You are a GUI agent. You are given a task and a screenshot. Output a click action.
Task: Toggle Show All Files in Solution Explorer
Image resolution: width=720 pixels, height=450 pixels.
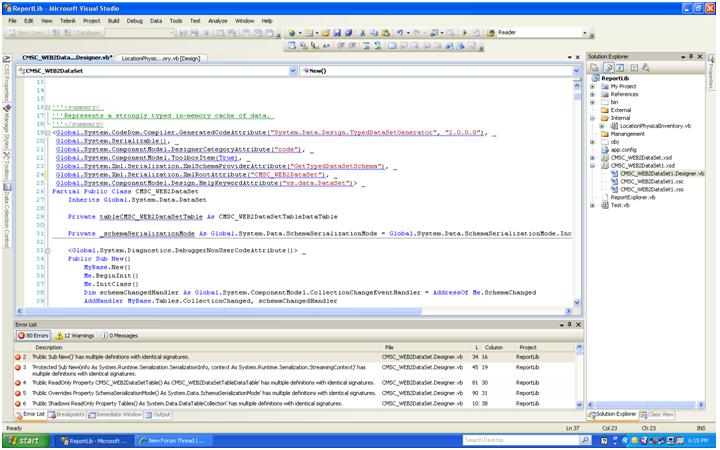coord(609,68)
